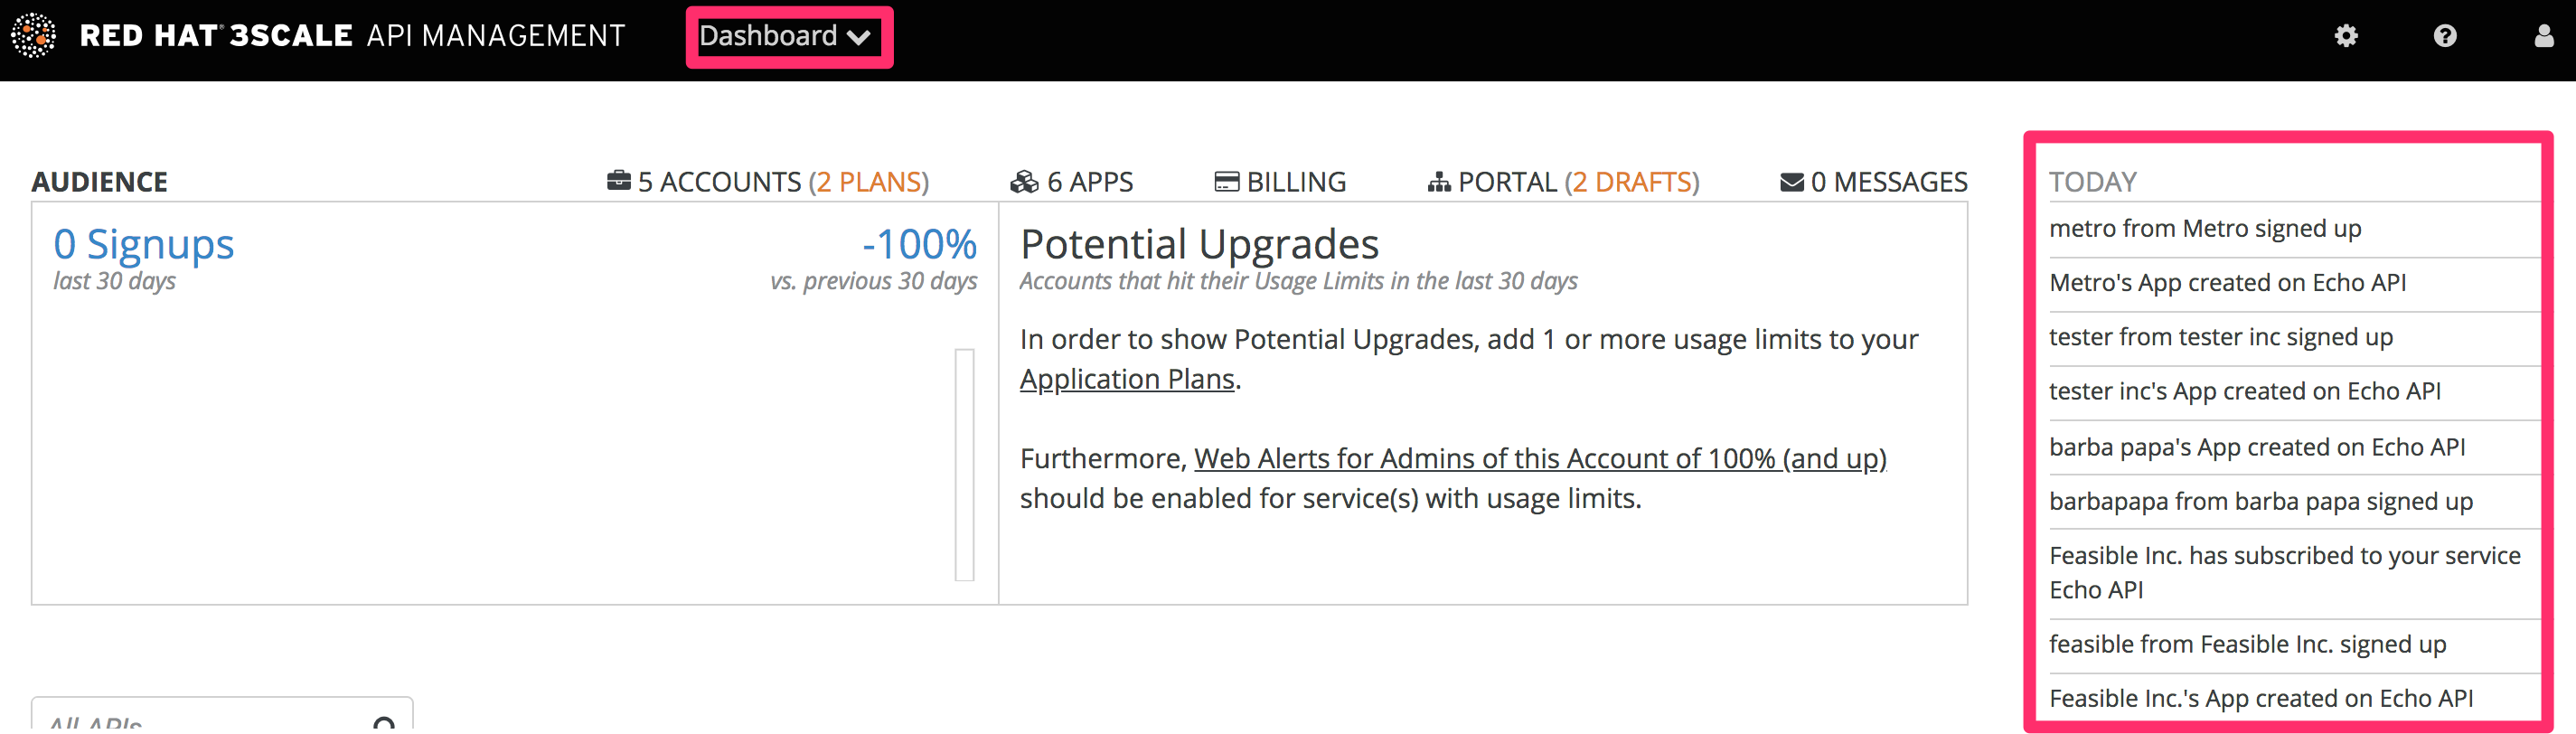Screen dimensions: 2576x734
Task: Follow the Application Plans link
Action: [x=1127, y=379]
